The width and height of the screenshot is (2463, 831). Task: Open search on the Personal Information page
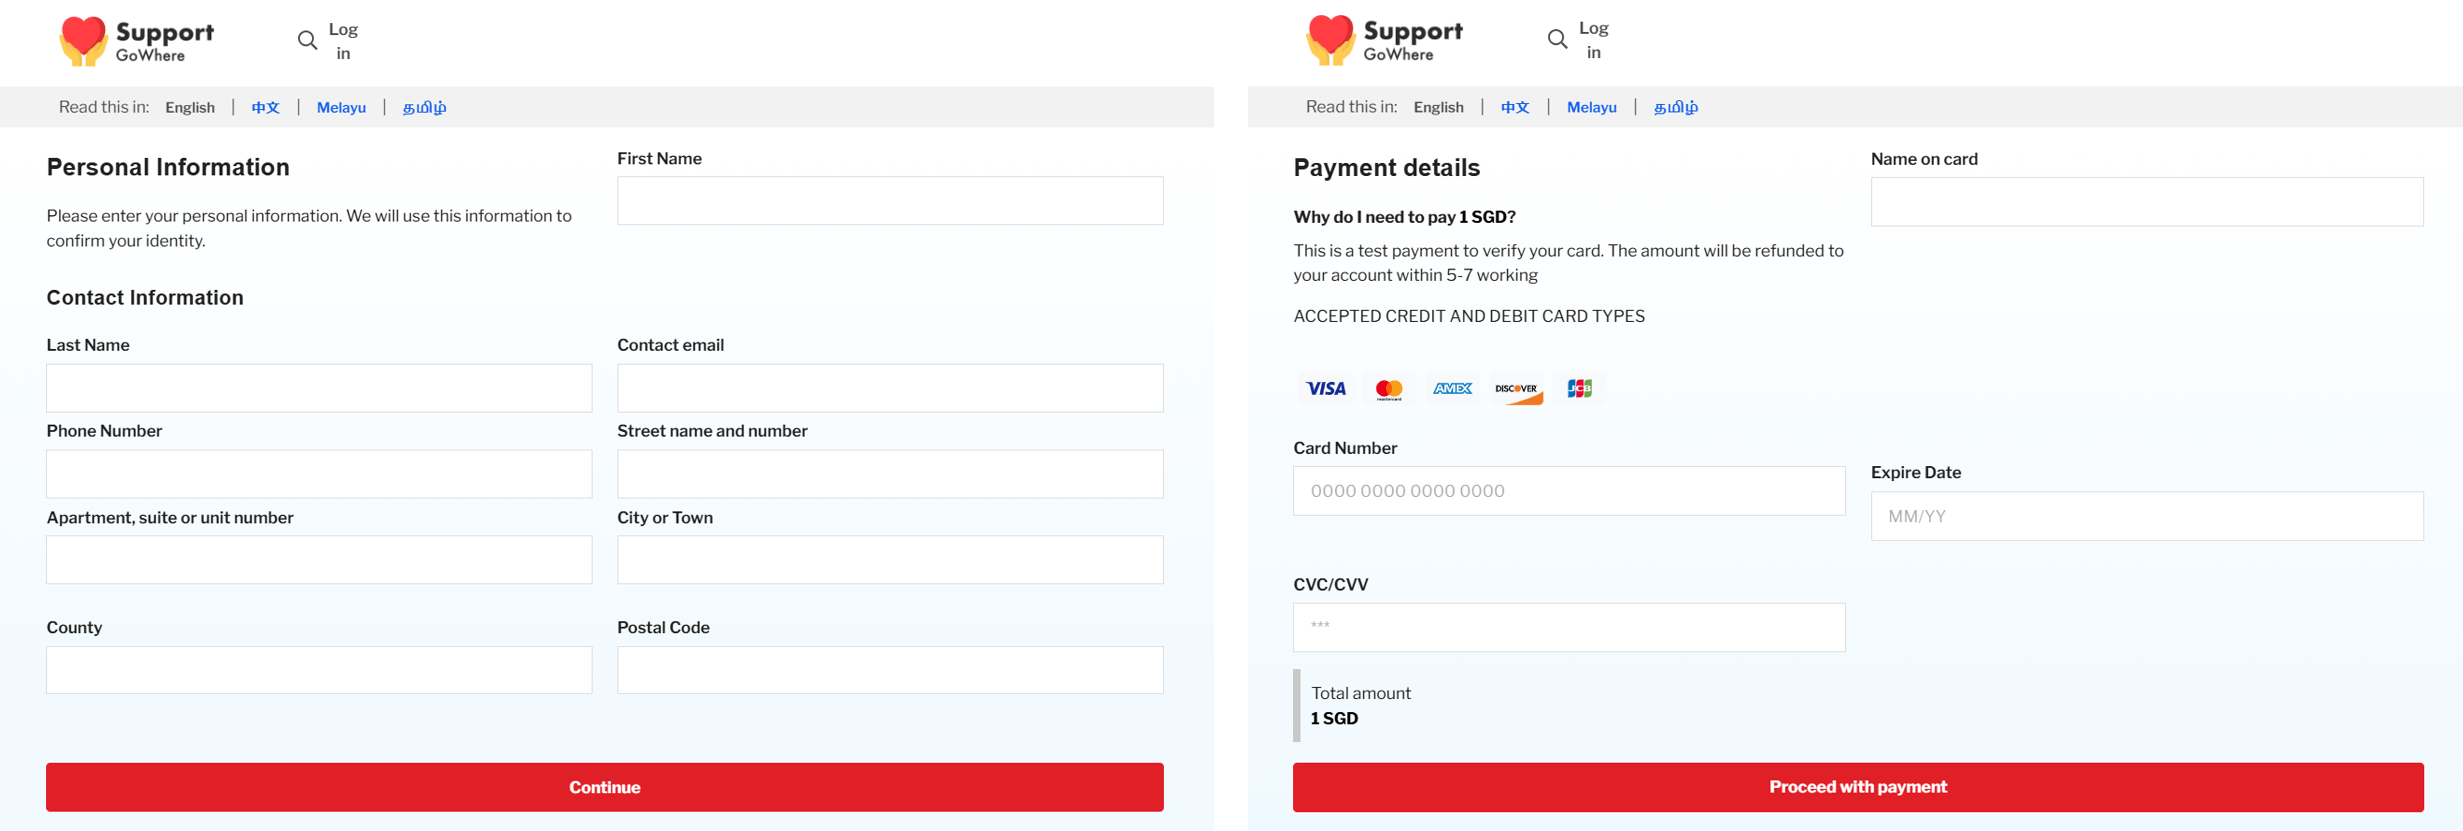click(306, 40)
